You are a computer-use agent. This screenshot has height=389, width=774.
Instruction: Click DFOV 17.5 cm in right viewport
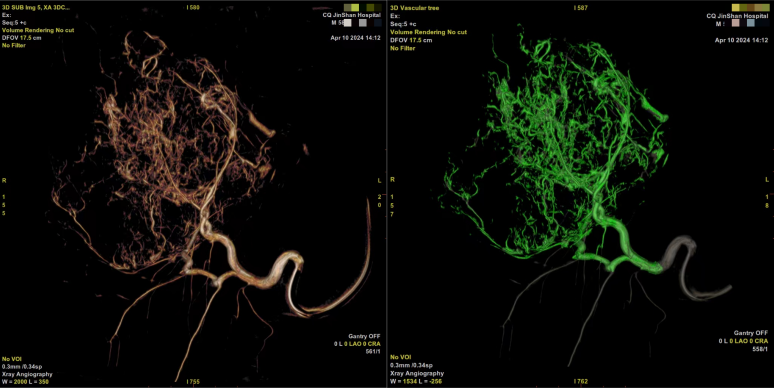[x=411, y=40]
